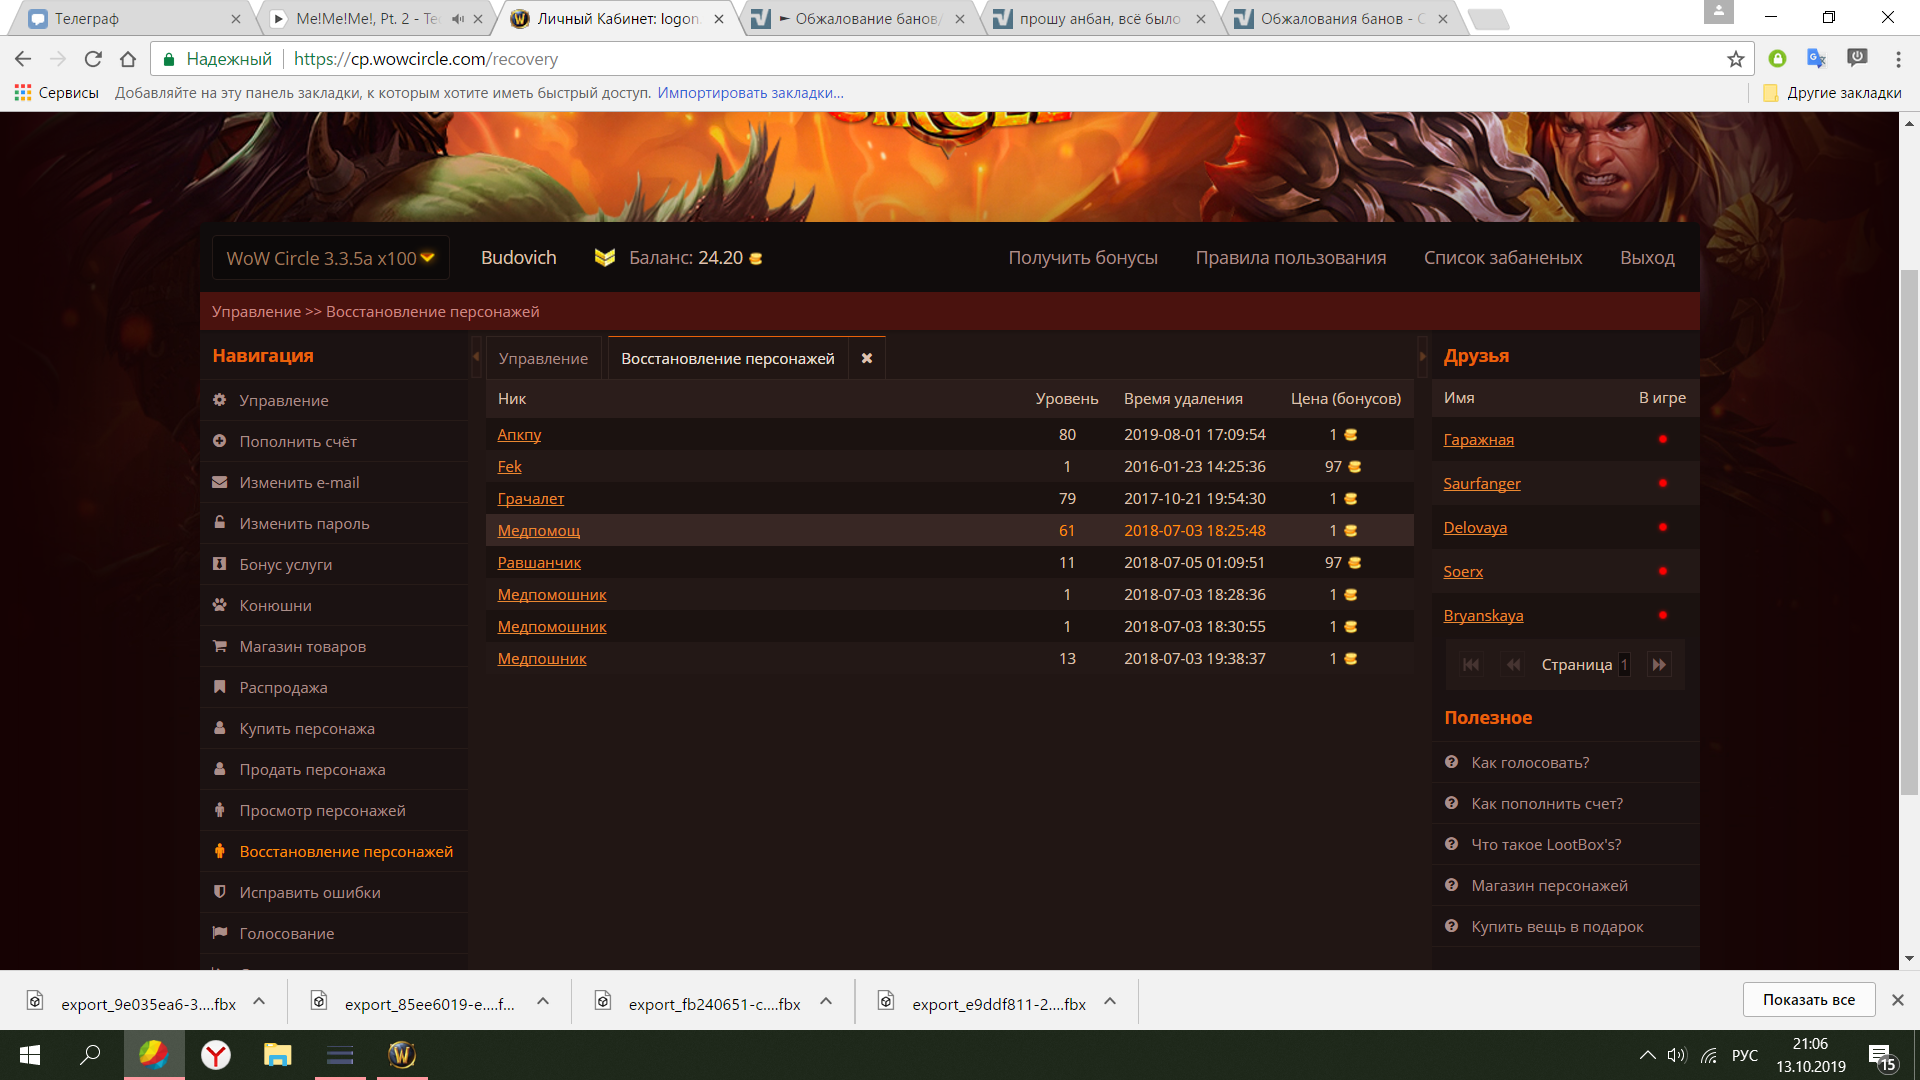Click the envelope icon for Изменить e-mail
Viewport: 1920px width, 1080px height.
click(219, 482)
